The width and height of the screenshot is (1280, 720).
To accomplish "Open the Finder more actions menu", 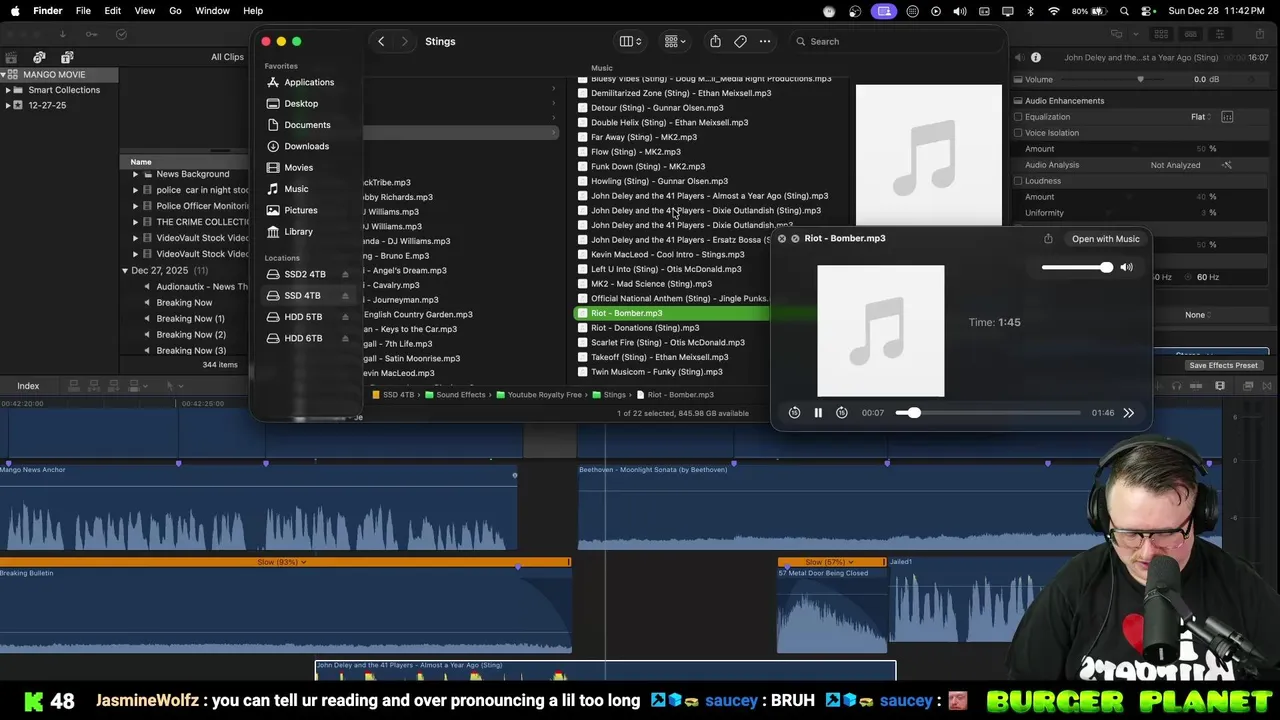I will point(765,41).
